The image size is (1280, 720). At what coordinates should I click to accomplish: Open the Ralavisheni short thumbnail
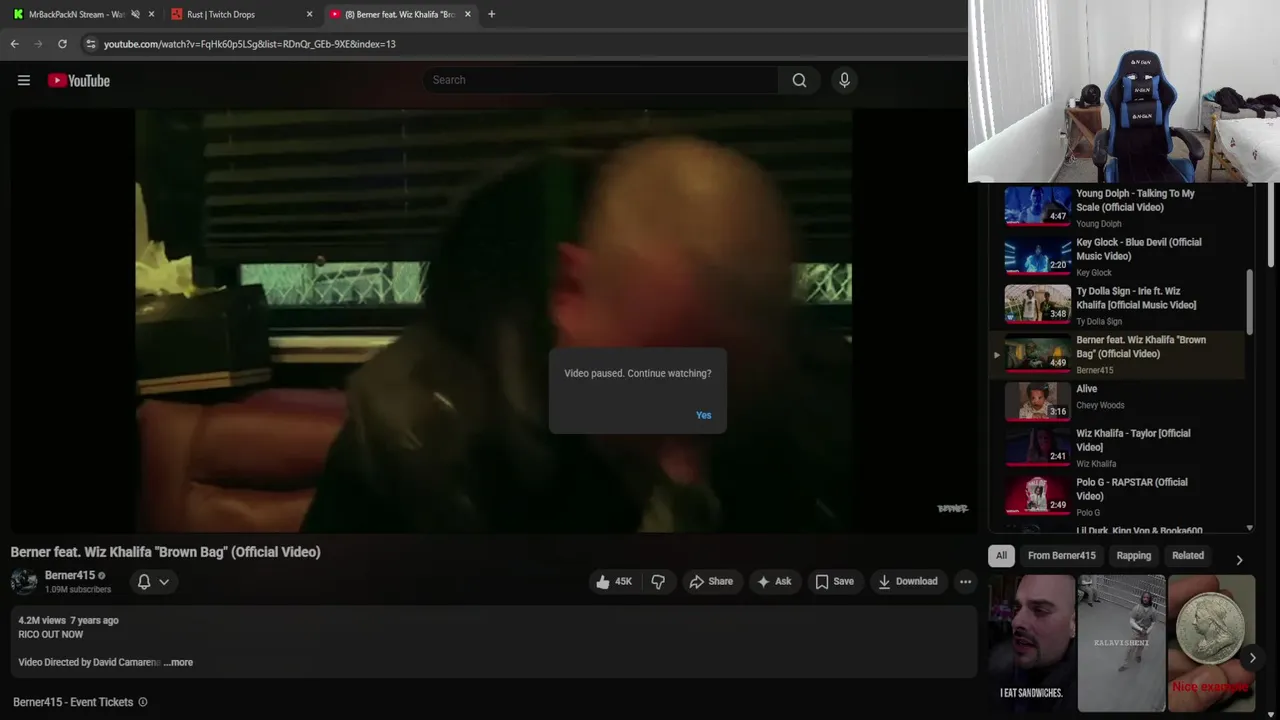pyautogui.click(x=1121, y=643)
